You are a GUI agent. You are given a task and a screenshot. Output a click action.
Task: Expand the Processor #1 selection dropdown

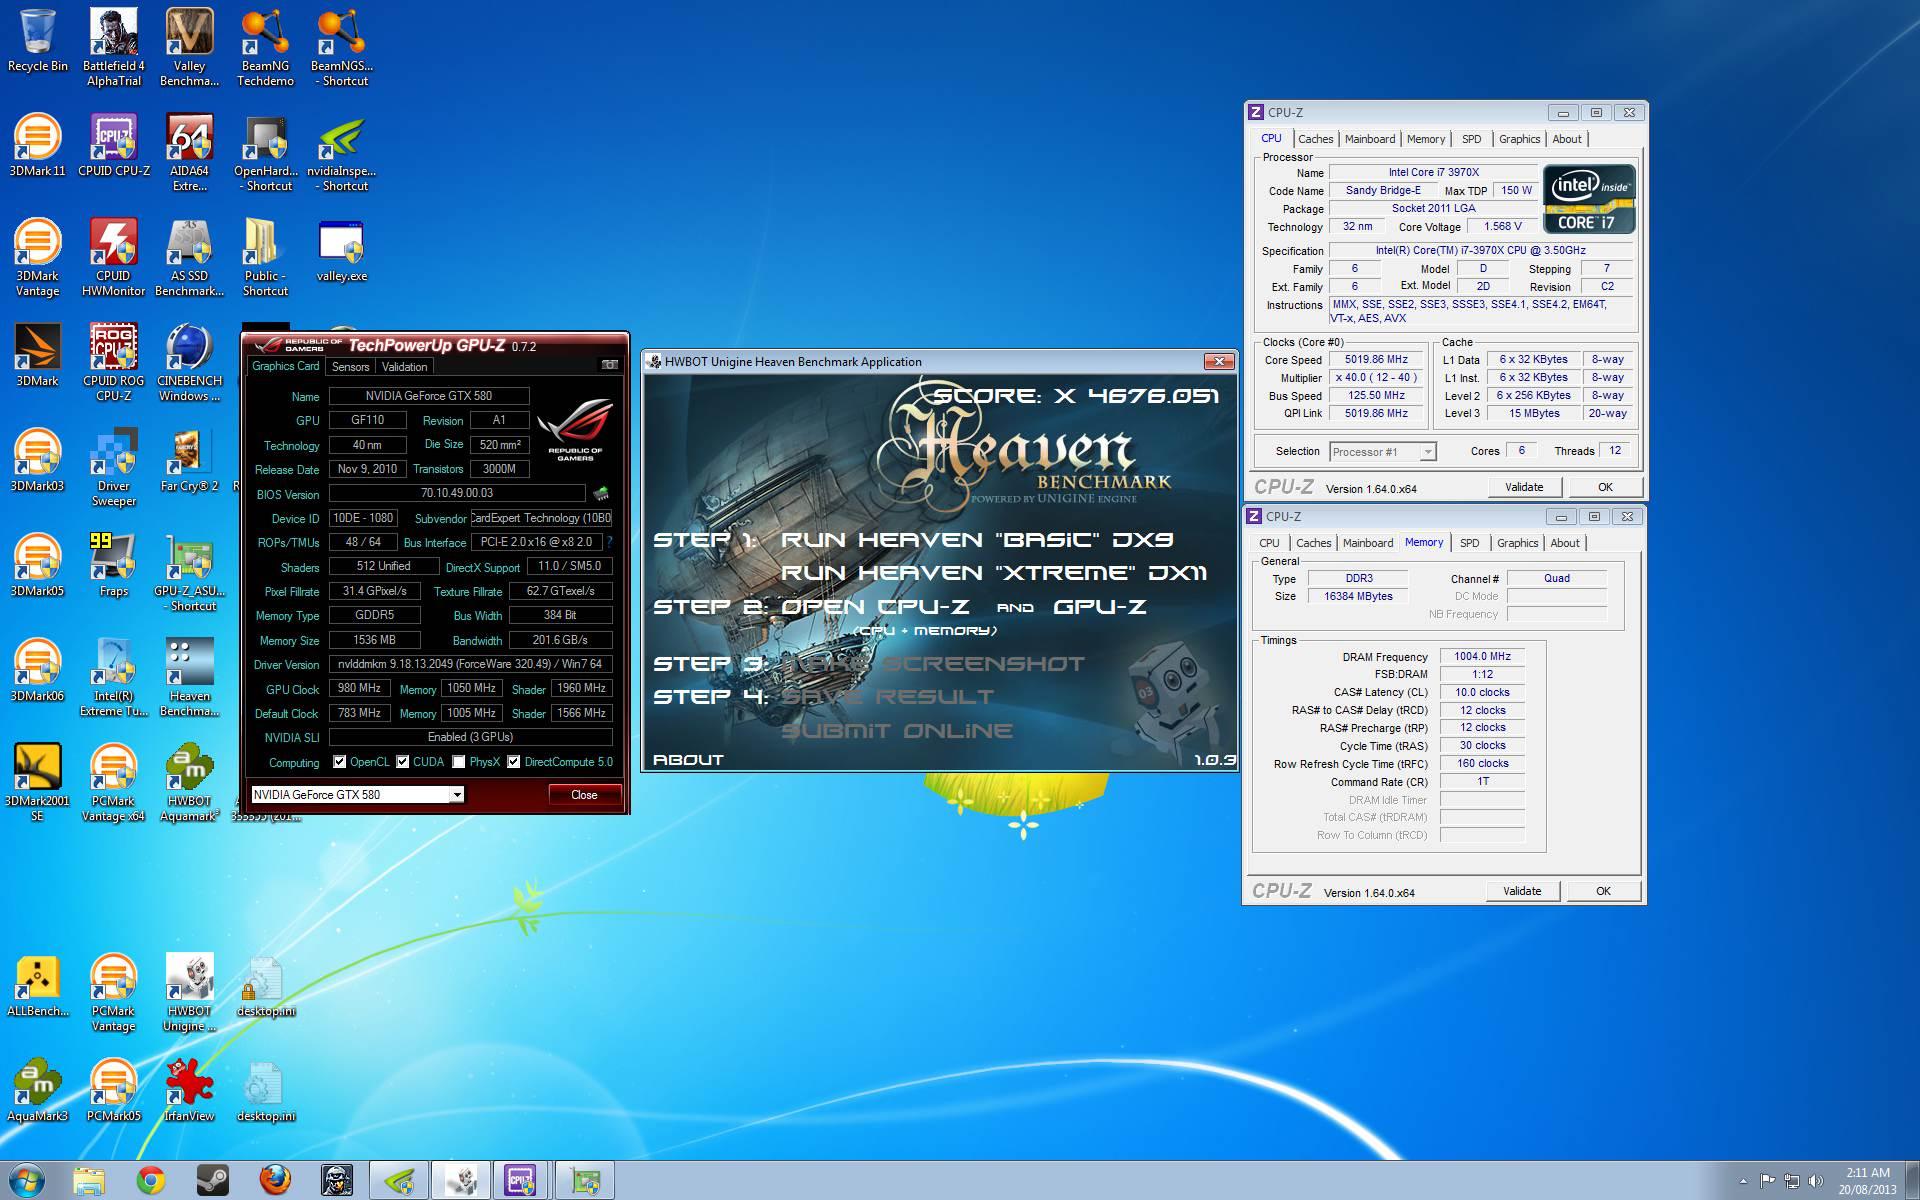1428,452
